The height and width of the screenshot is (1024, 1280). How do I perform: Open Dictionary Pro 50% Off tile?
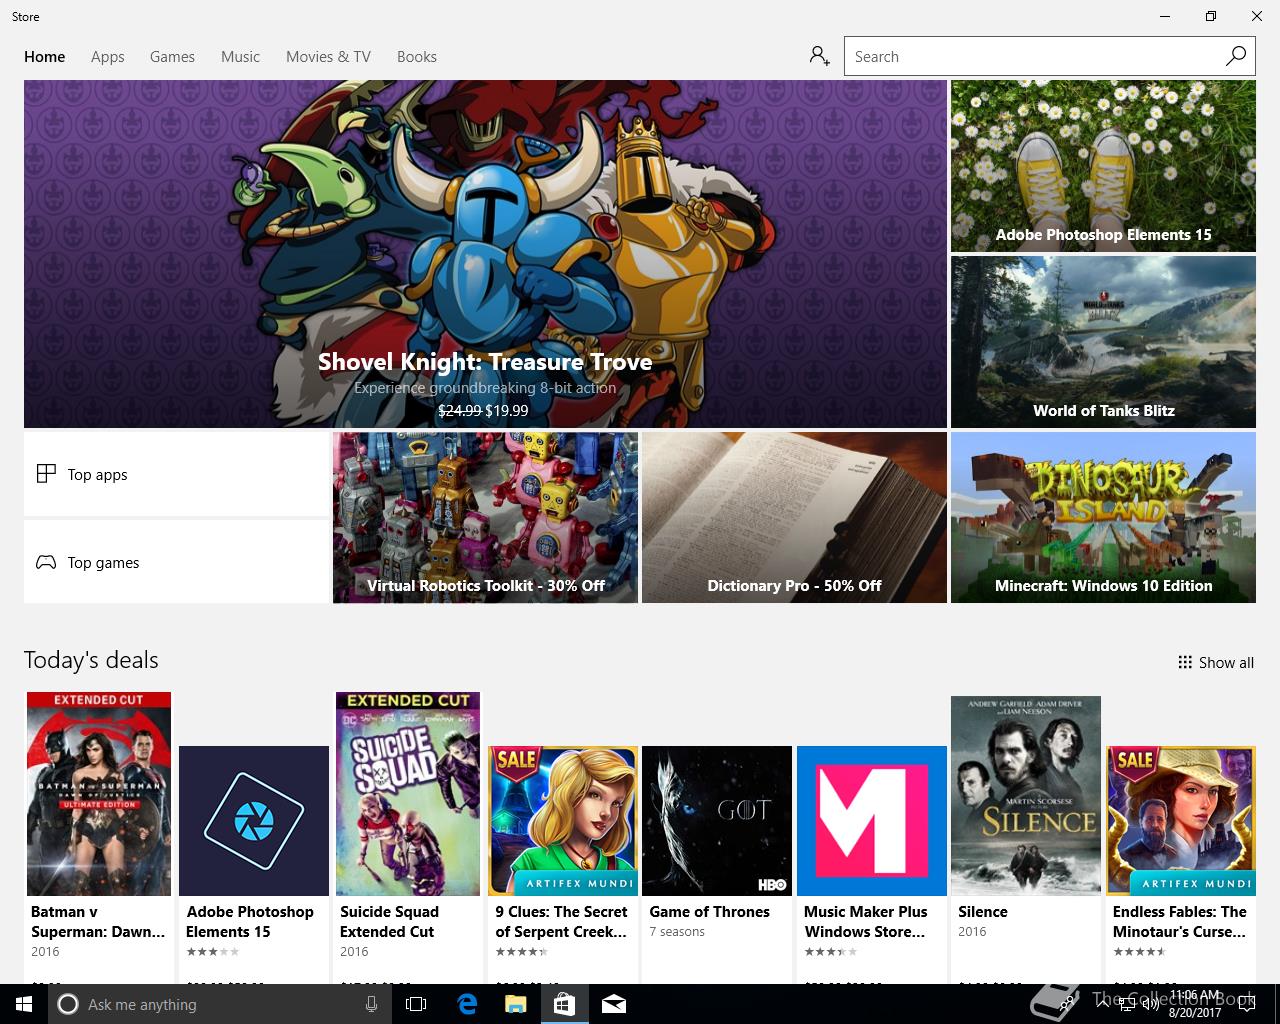tap(794, 517)
